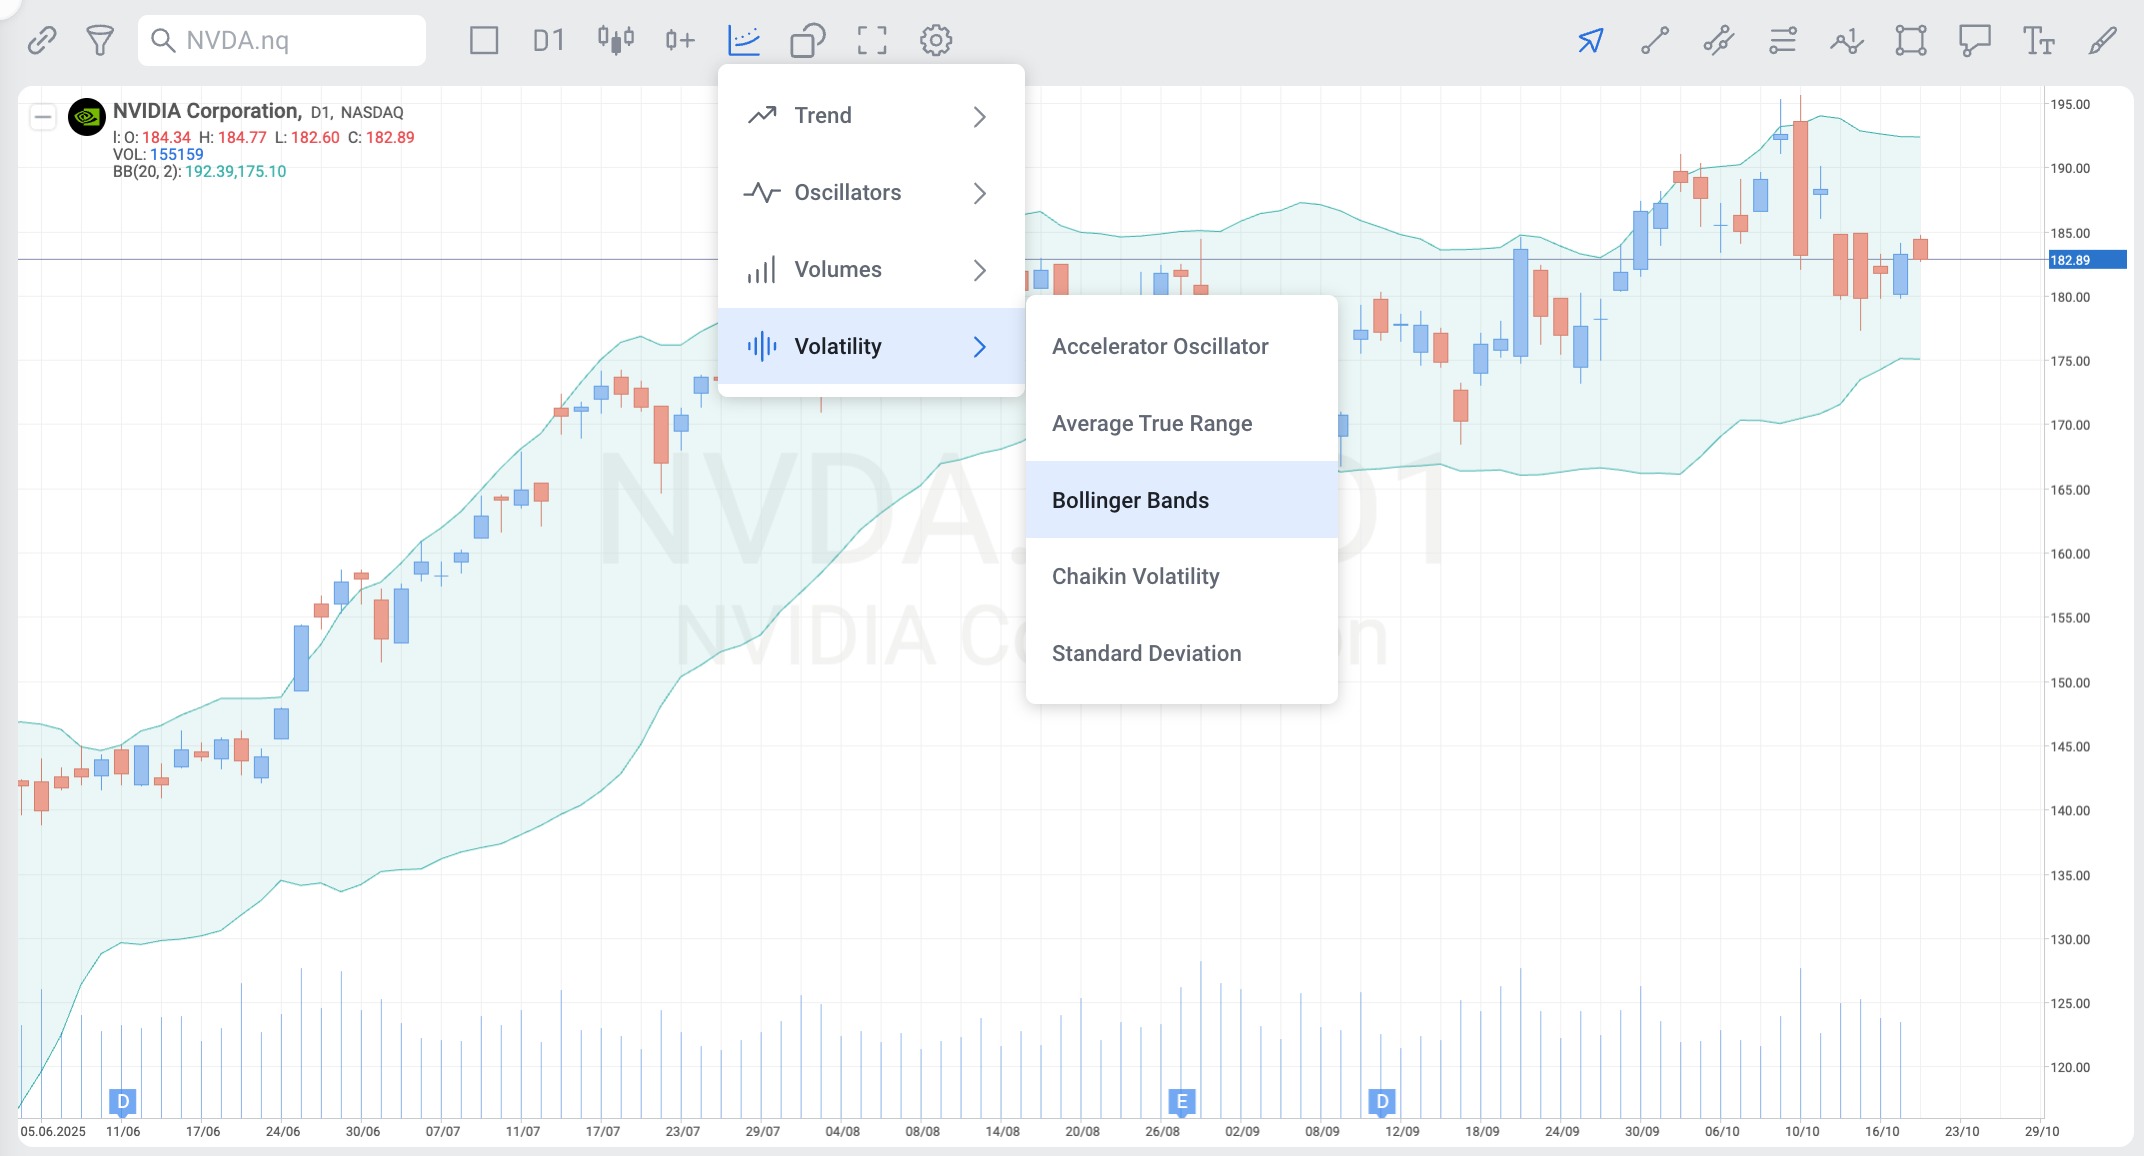Expand the Oscillators submenu
The image size is (2144, 1156).
[870, 193]
